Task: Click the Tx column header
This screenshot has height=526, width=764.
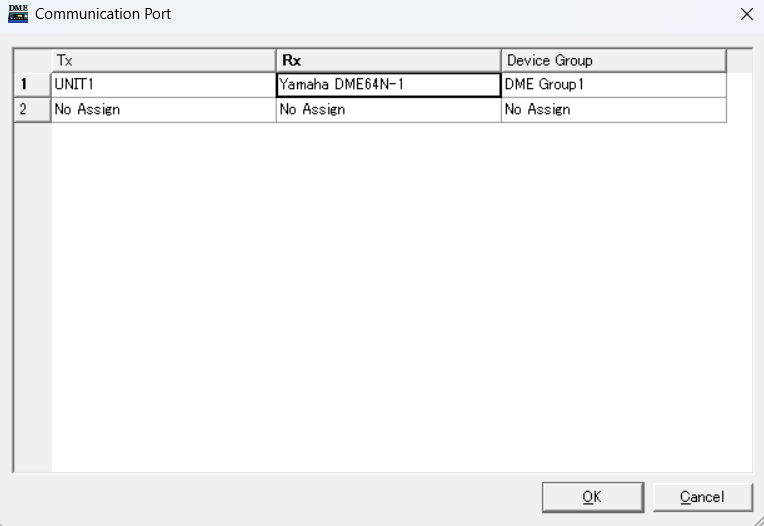Action: (163, 60)
